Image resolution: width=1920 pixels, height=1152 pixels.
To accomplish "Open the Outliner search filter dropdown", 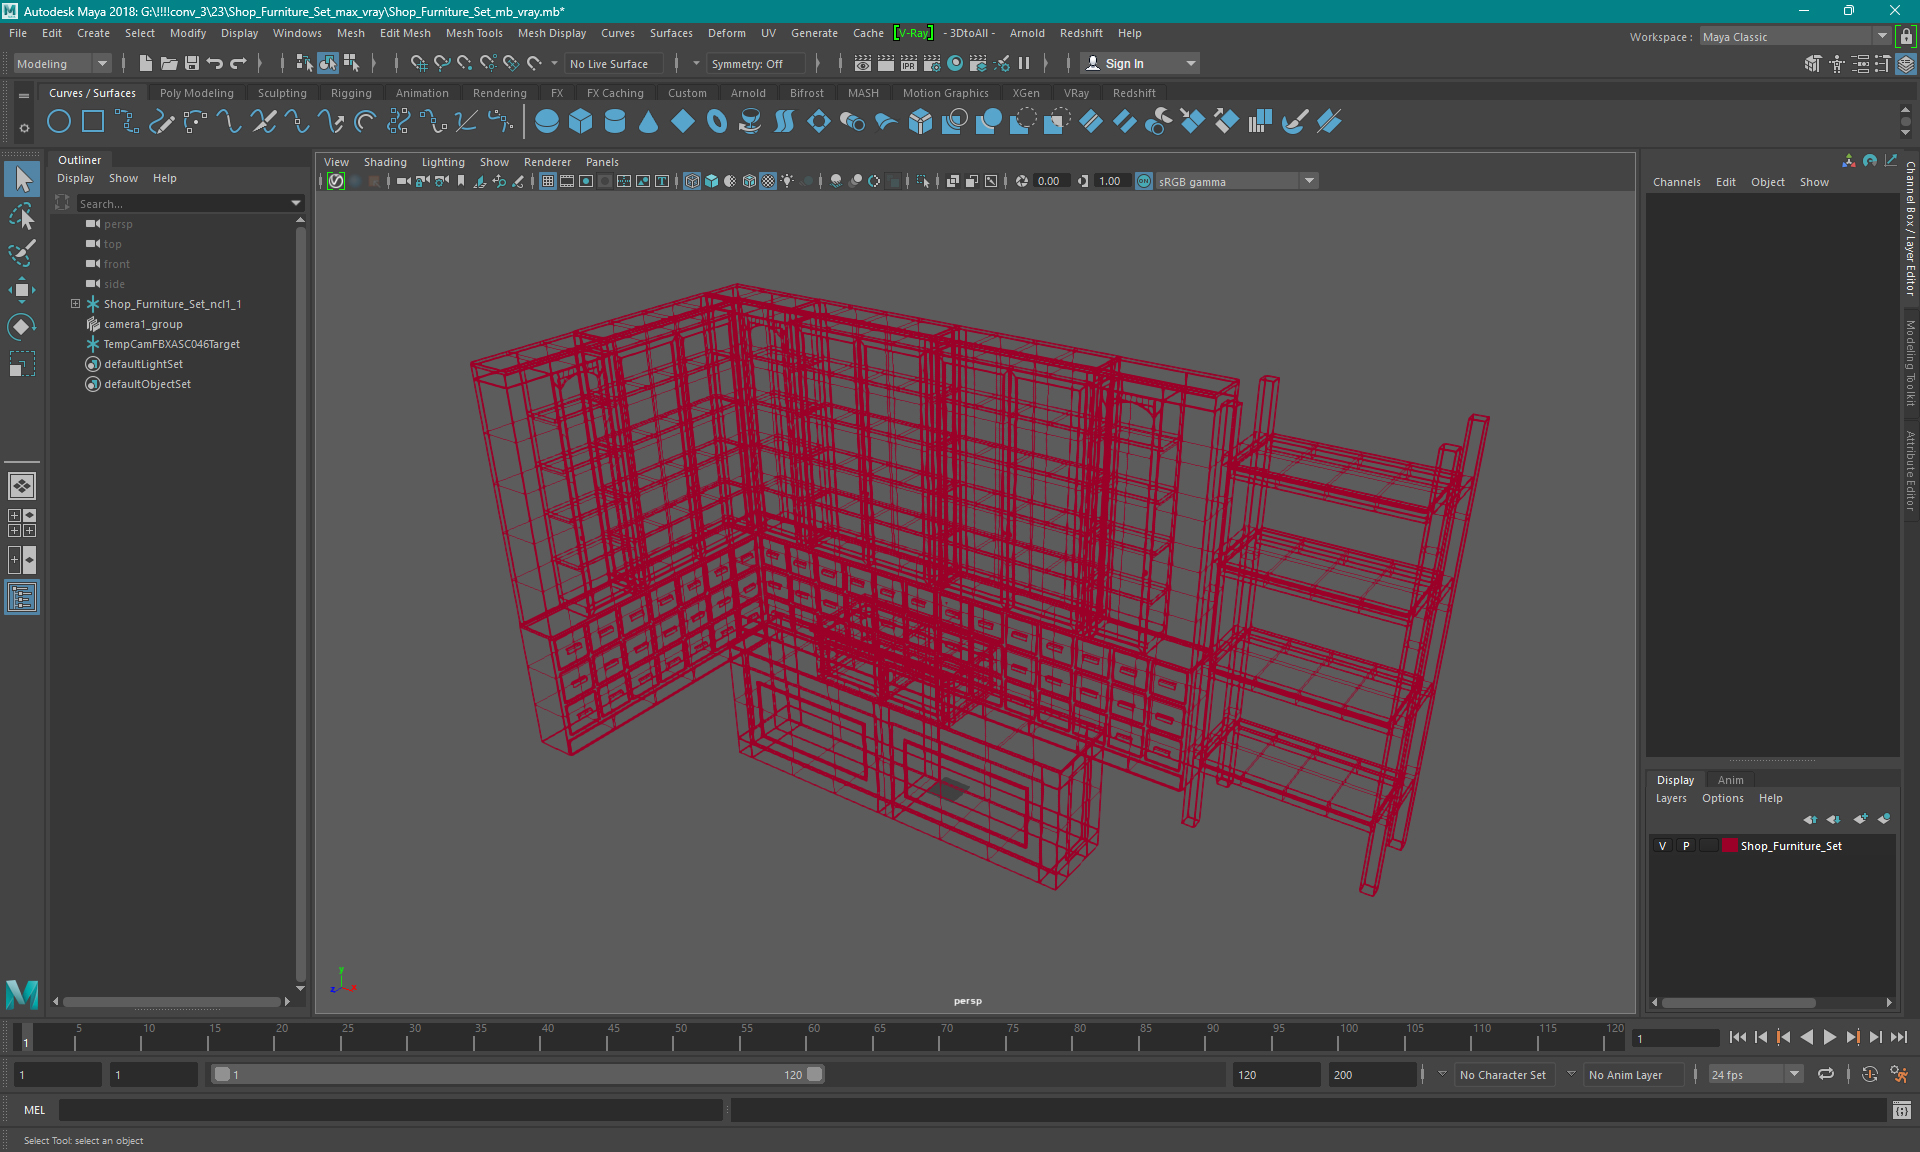I will 296,203.
